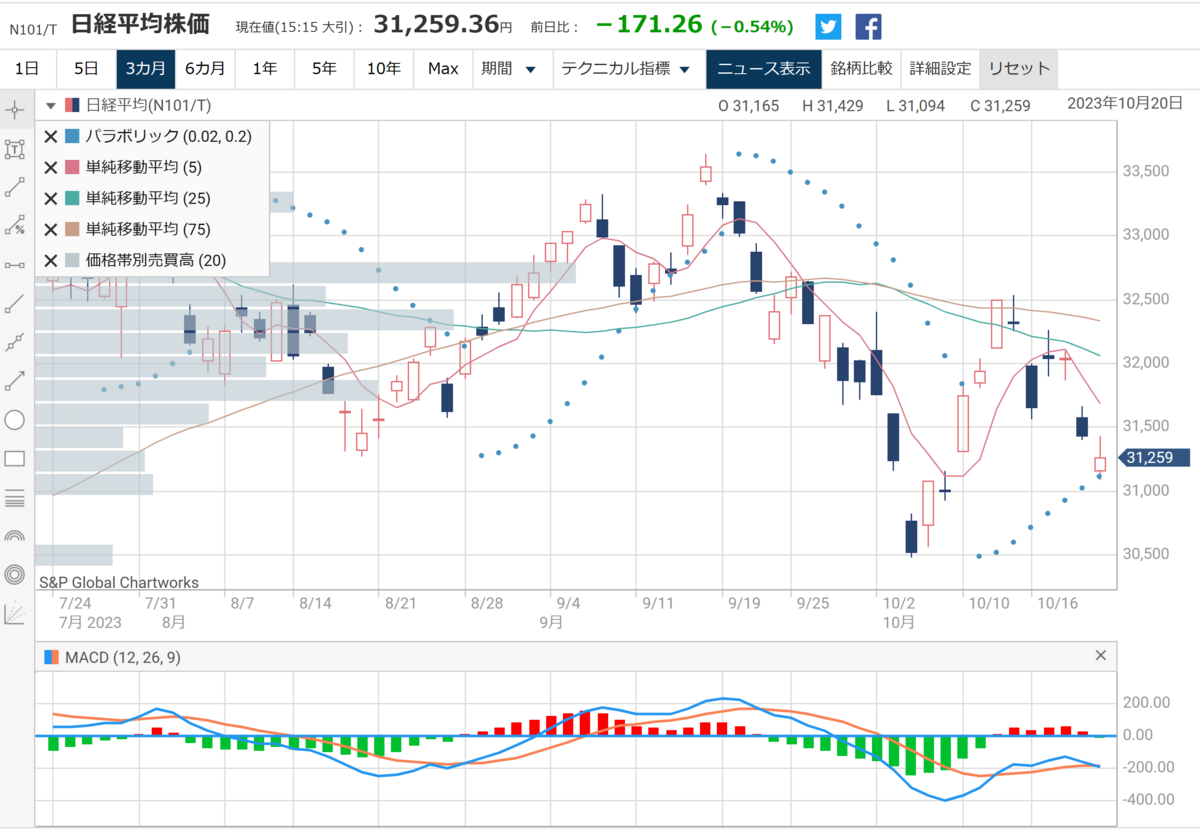Click the 10/16 date axis label
Screen dimensions: 1200x831
pyautogui.click(x=1058, y=603)
